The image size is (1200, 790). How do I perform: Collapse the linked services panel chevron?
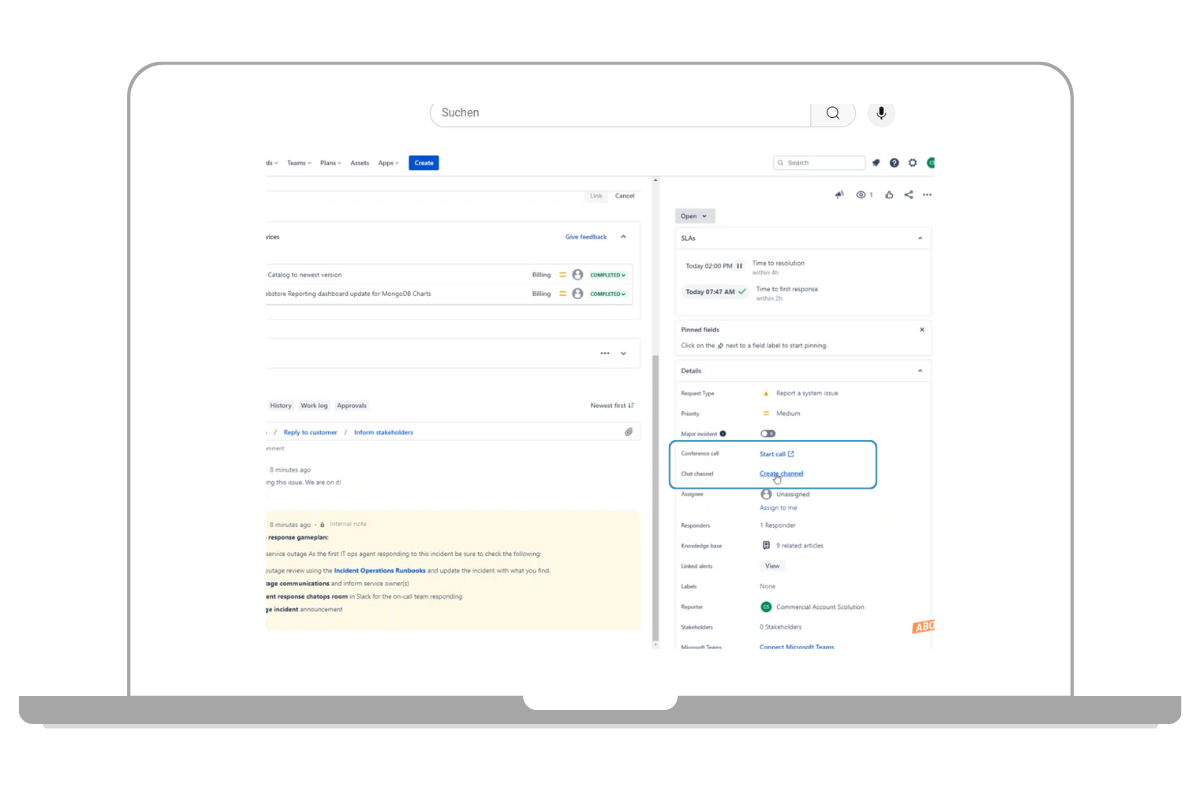pos(623,237)
